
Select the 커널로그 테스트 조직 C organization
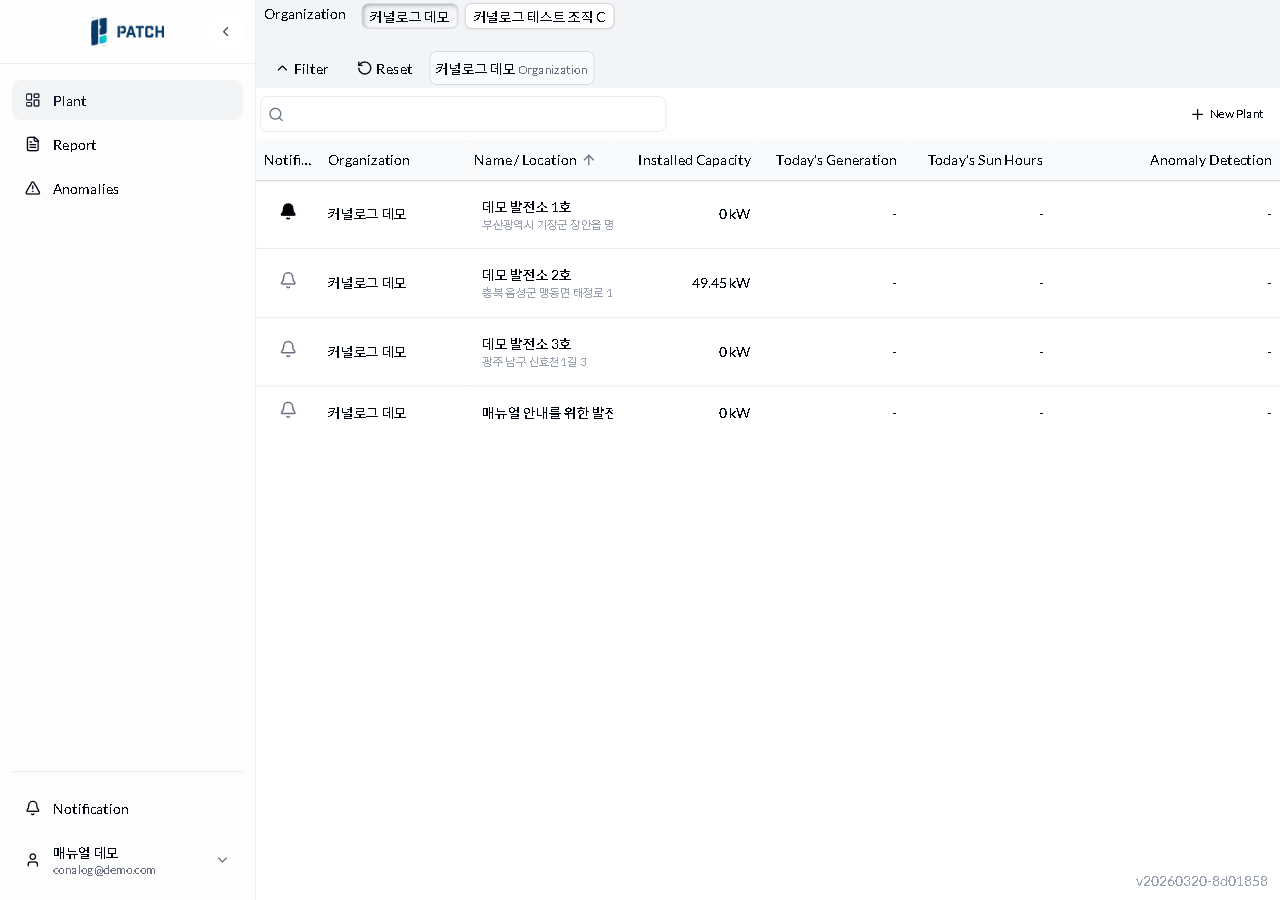(539, 16)
